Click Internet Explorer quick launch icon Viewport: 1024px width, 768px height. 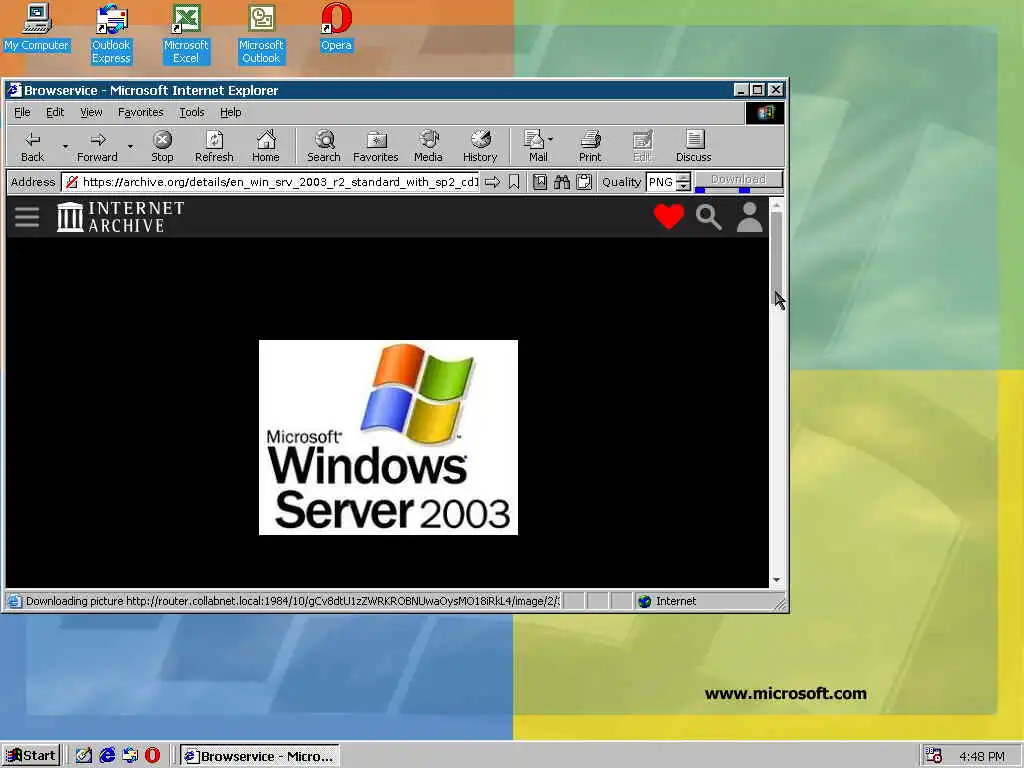(106, 756)
